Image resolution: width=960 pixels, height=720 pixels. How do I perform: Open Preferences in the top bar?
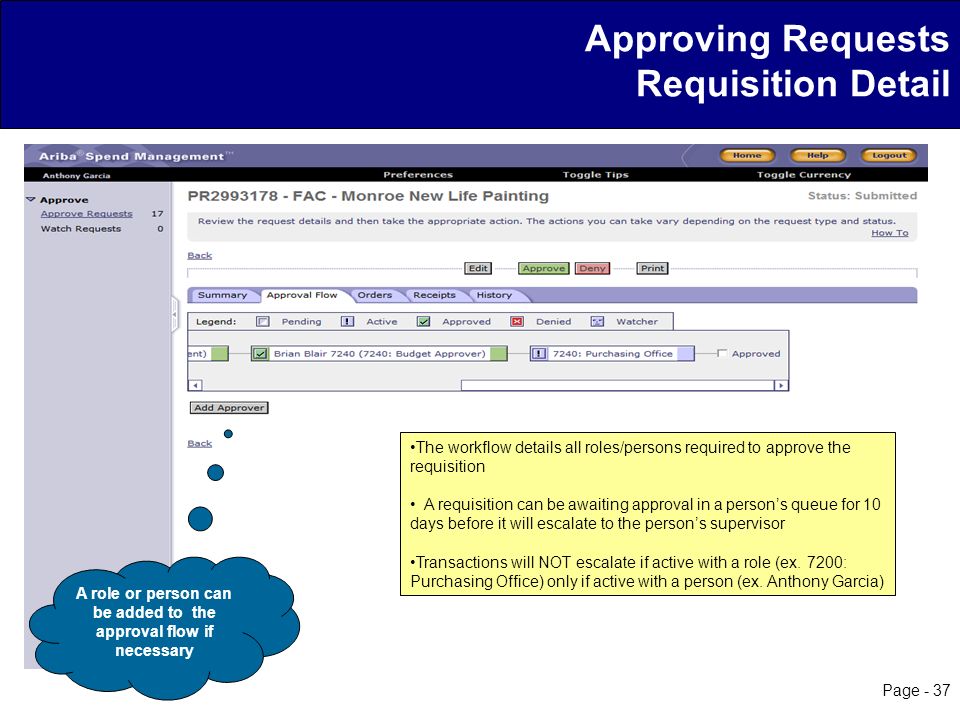[x=418, y=174]
